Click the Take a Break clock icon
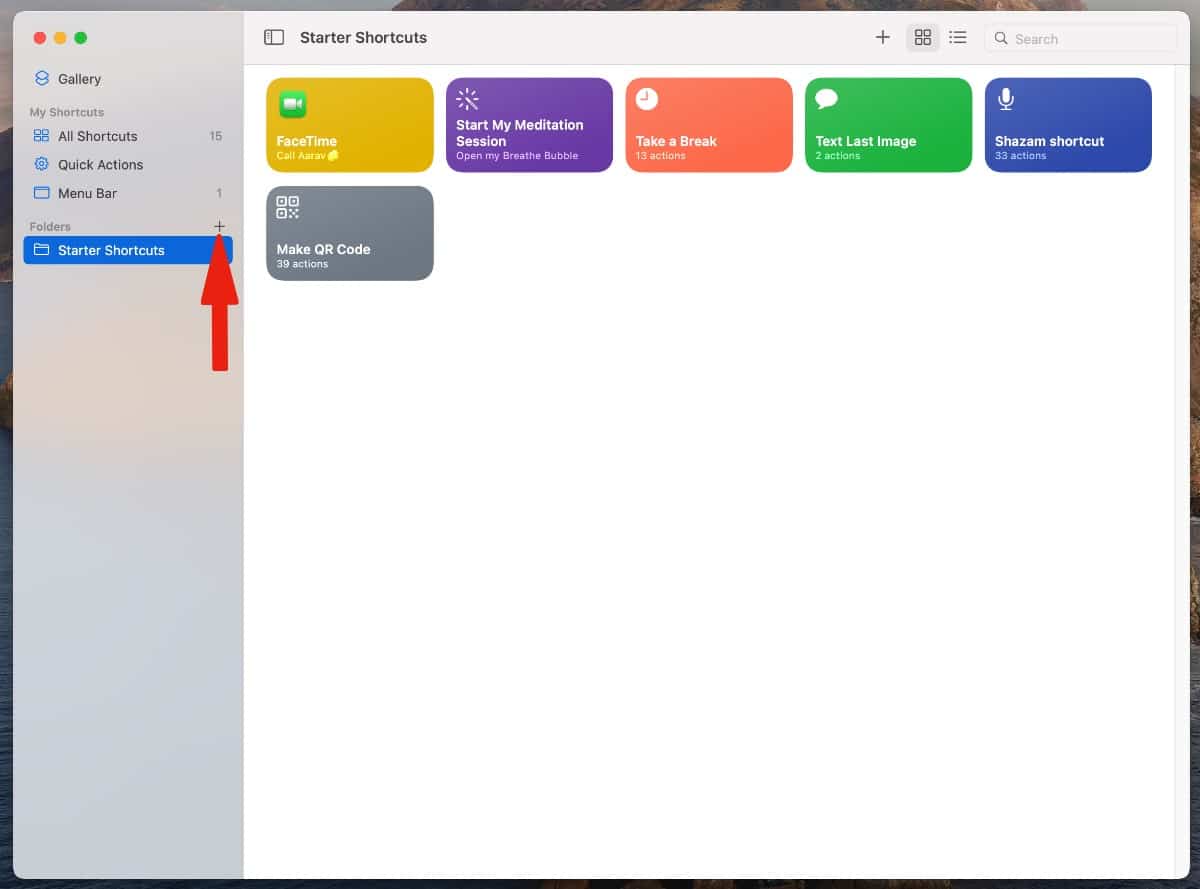 click(x=647, y=99)
